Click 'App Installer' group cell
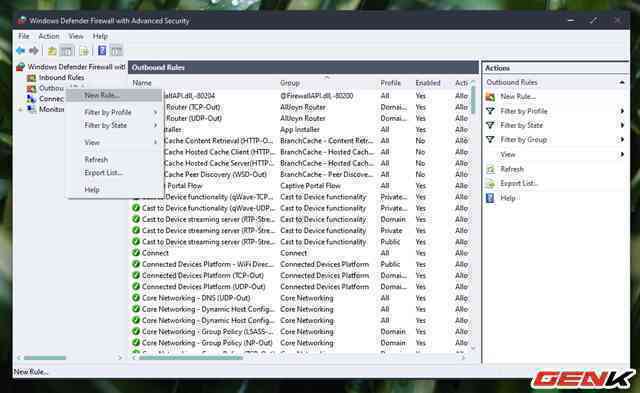The width and height of the screenshot is (640, 393). pyautogui.click(x=300, y=129)
